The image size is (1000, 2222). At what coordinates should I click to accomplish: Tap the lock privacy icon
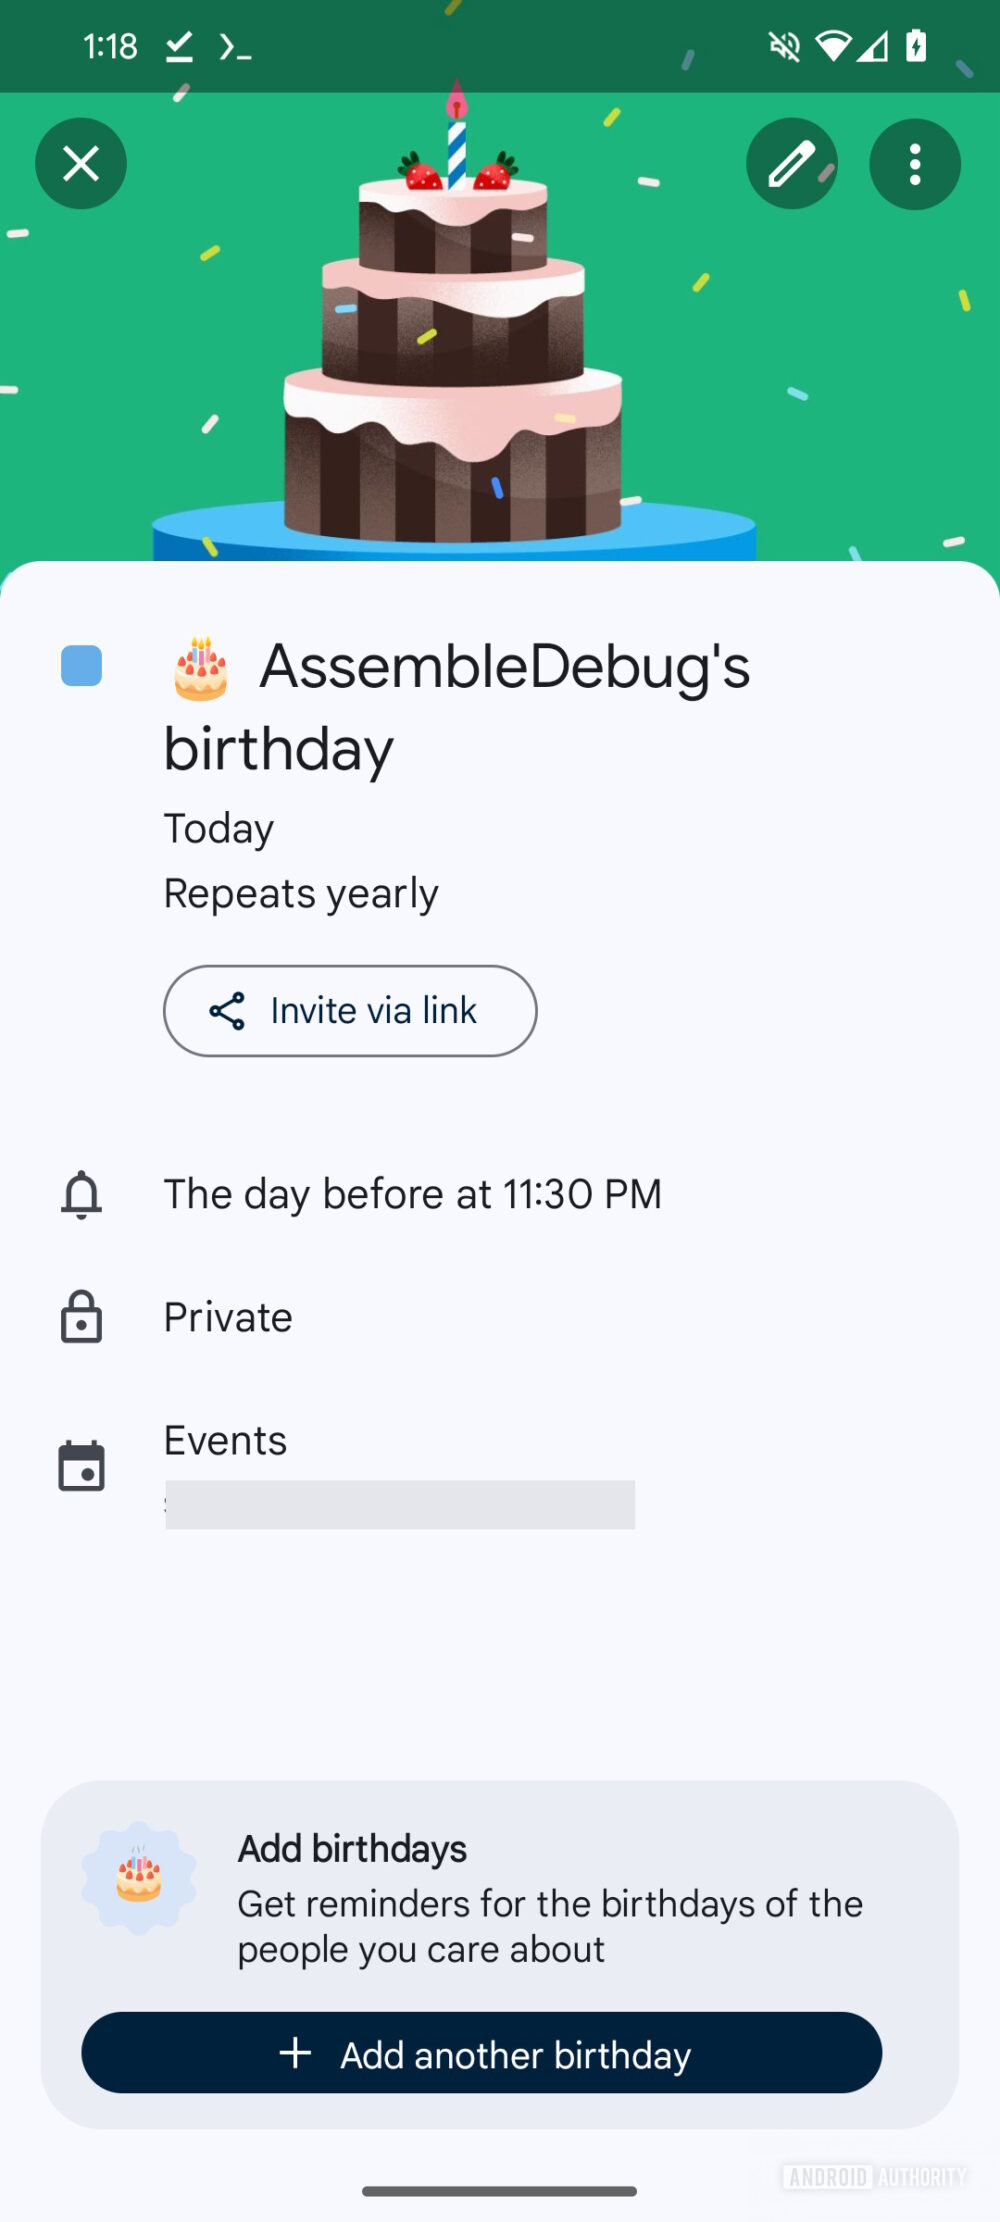pyautogui.click(x=82, y=1317)
